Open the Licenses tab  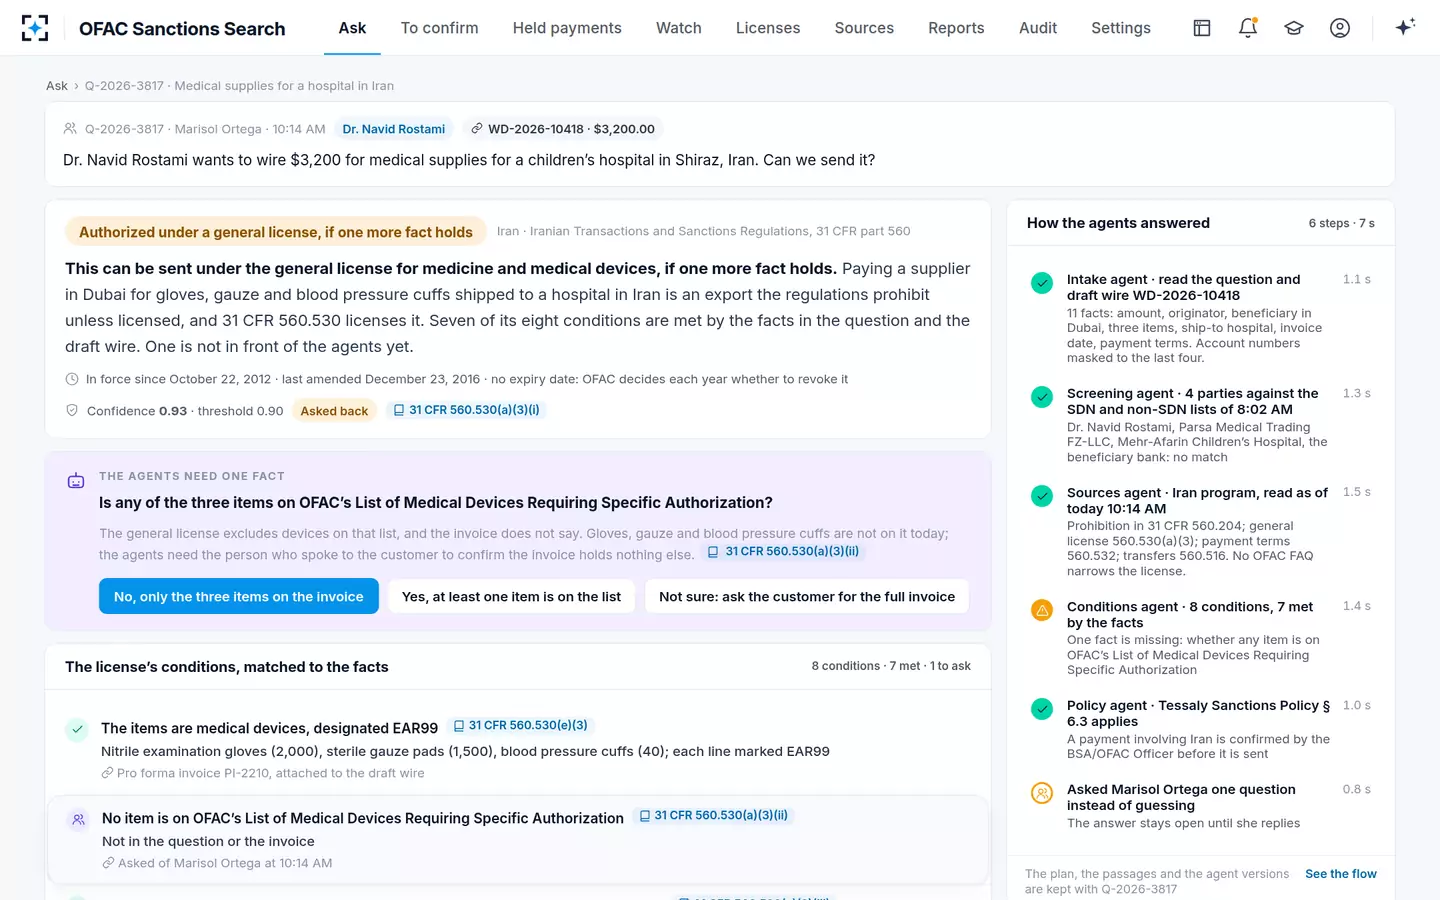pyautogui.click(x=768, y=28)
